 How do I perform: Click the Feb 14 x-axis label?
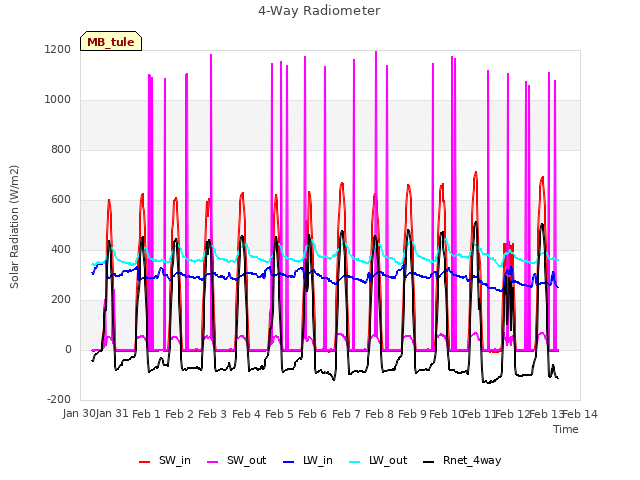pos(580,414)
